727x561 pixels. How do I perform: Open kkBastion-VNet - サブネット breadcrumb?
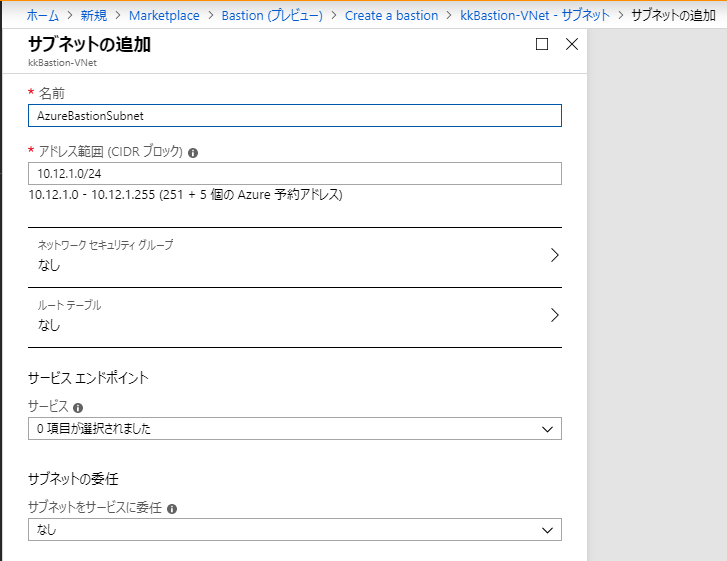click(x=535, y=15)
